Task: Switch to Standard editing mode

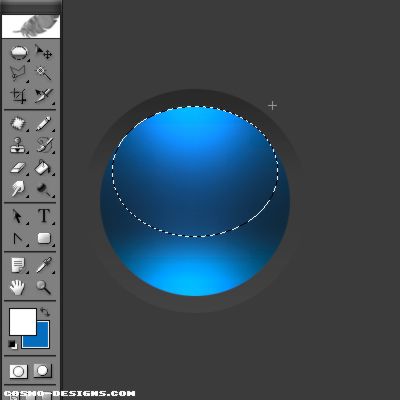Action: click(x=18, y=371)
